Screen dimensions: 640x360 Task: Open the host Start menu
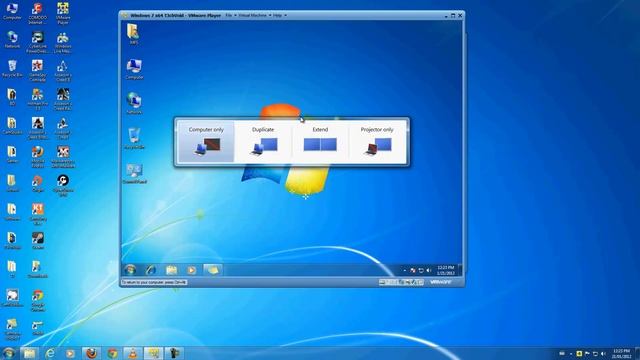pos(8,353)
